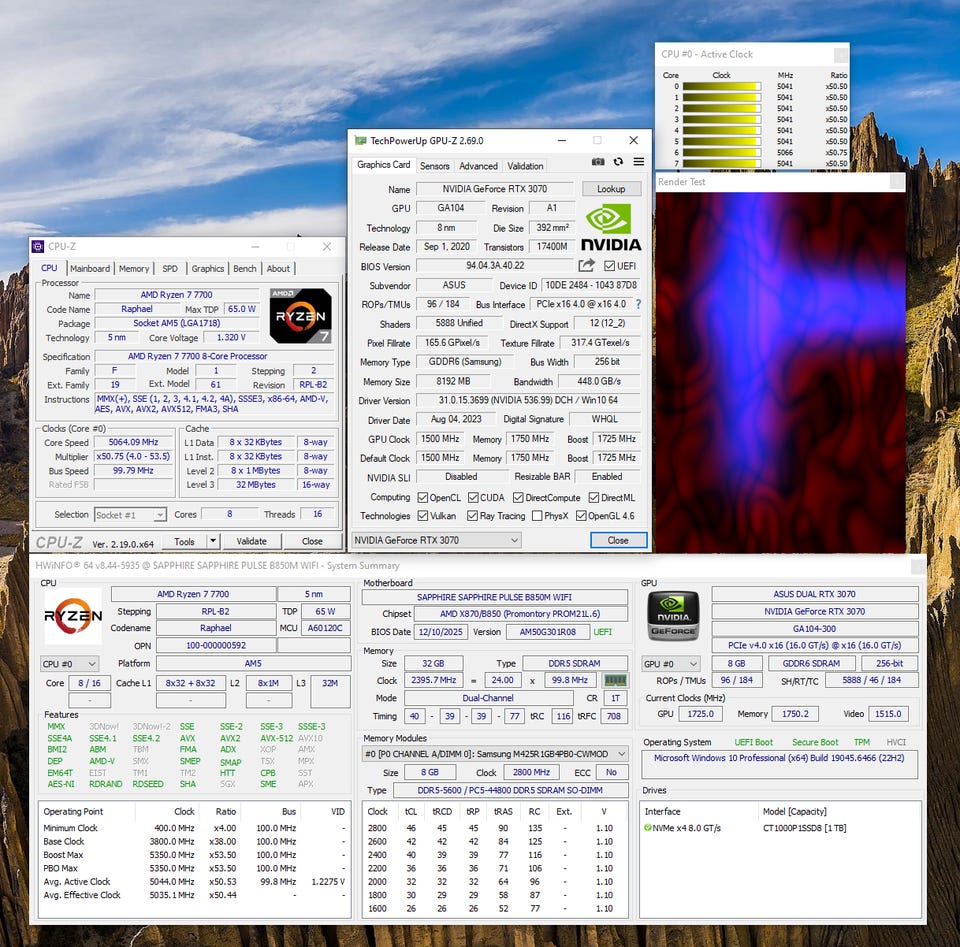Click the Driver Version field in GPU-Z
Image resolution: width=960 pixels, height=947 pixels.
click(528, 400)
